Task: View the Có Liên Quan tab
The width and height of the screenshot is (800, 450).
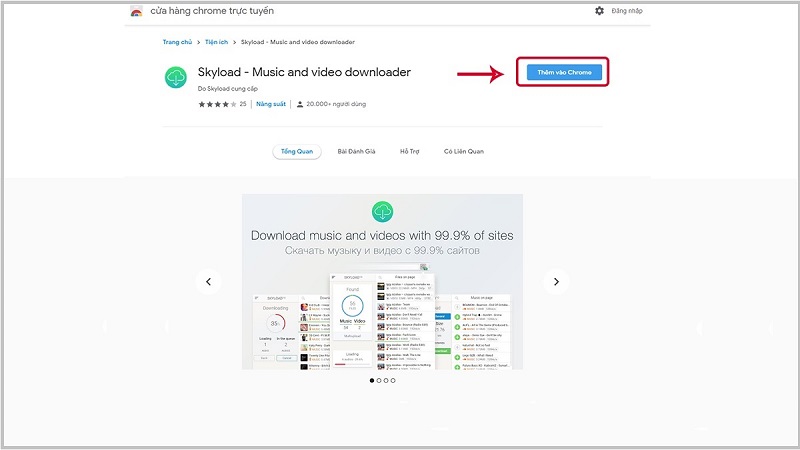Action: point(464,151)
